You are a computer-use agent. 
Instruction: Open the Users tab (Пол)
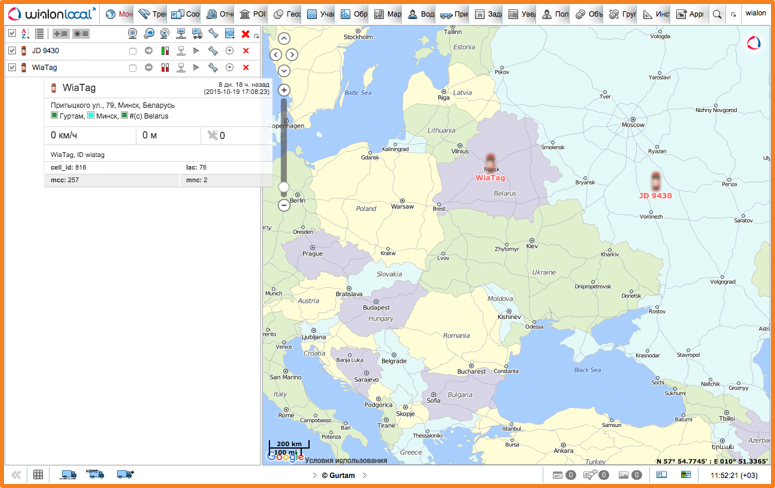coord(555,14)
